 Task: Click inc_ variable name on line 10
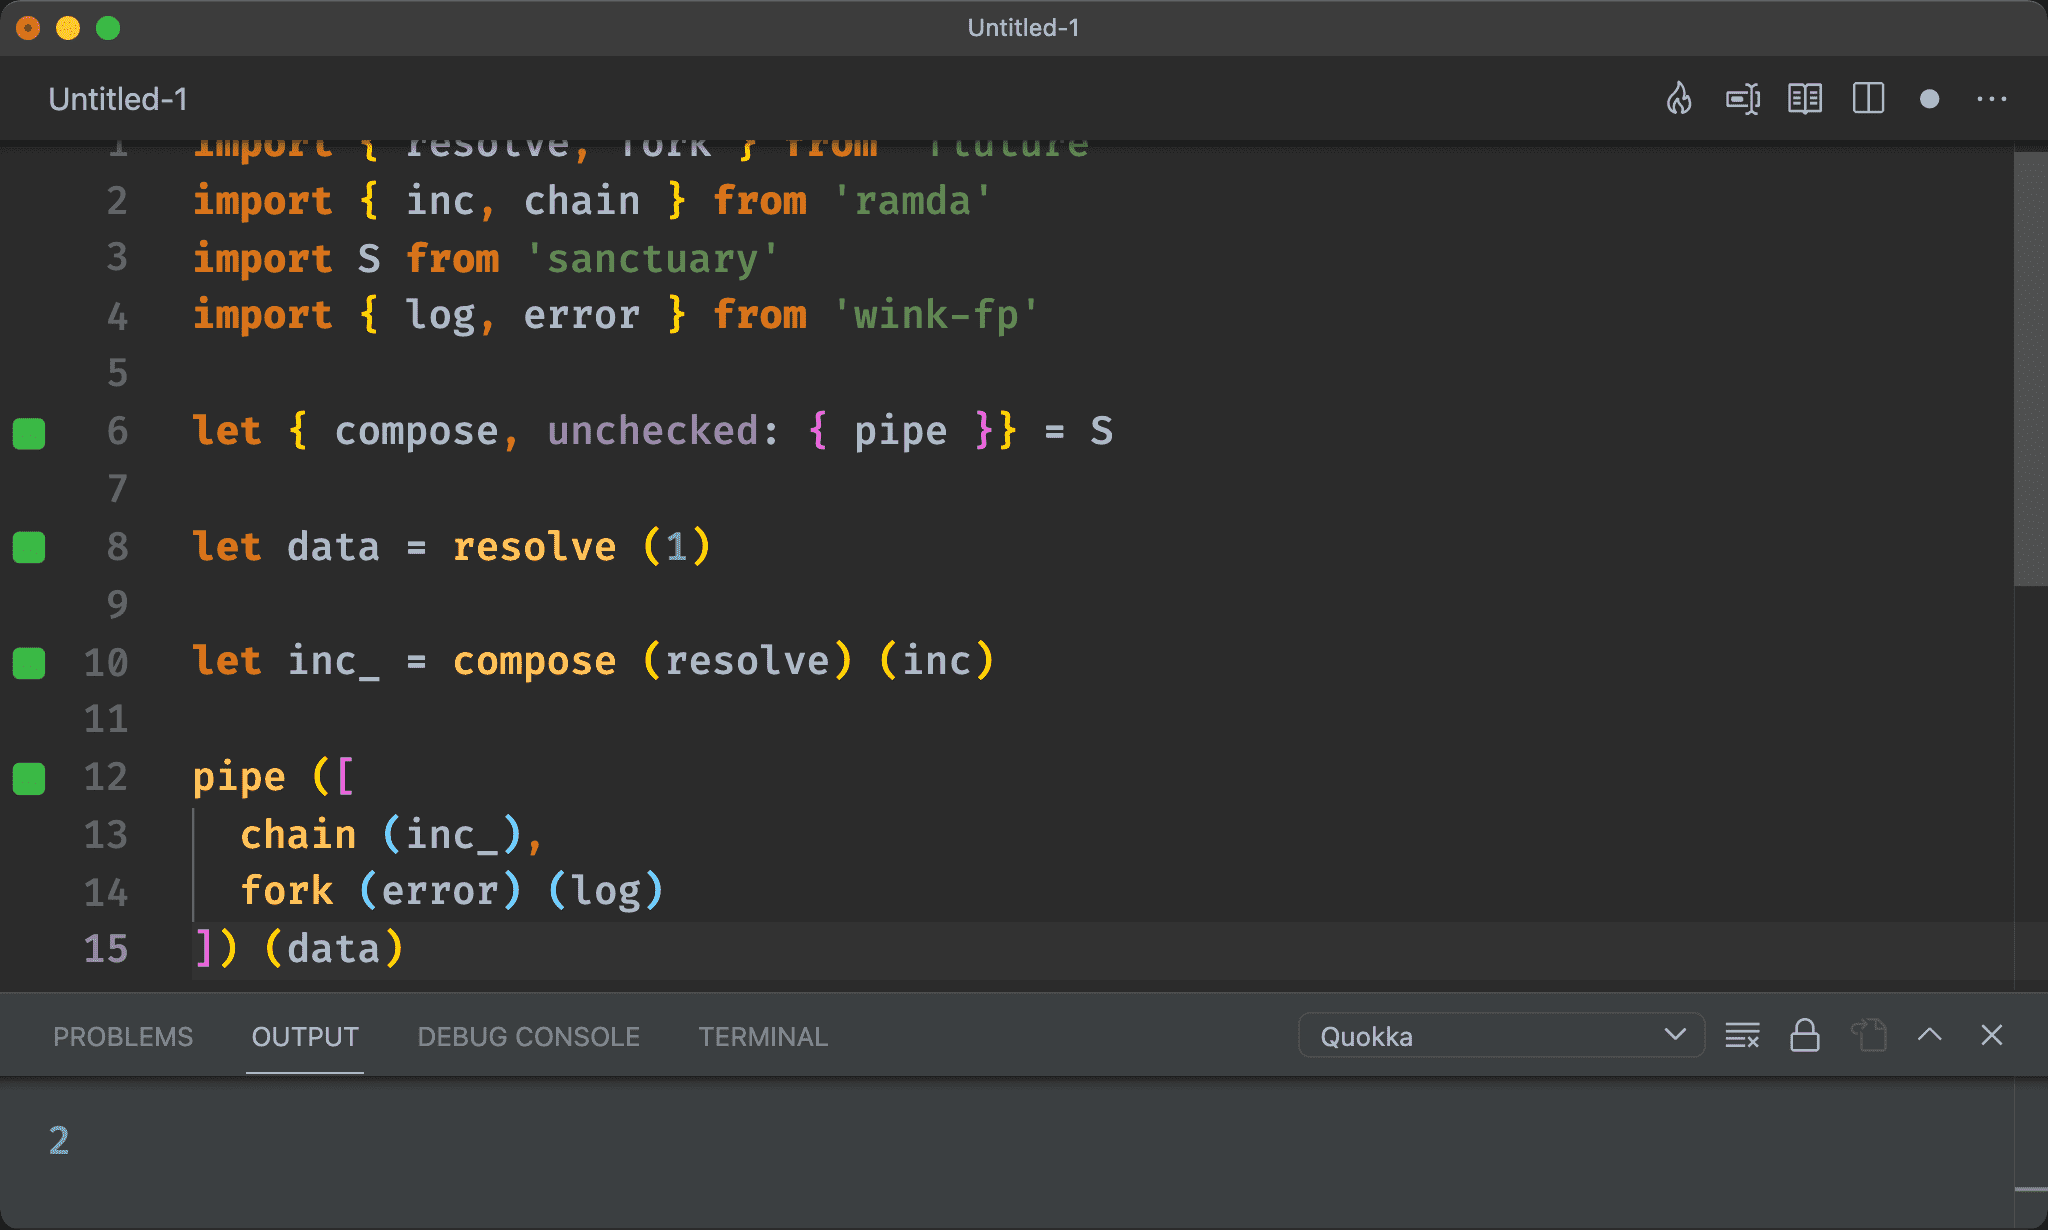pyautogui.click(x=333, y=661)
